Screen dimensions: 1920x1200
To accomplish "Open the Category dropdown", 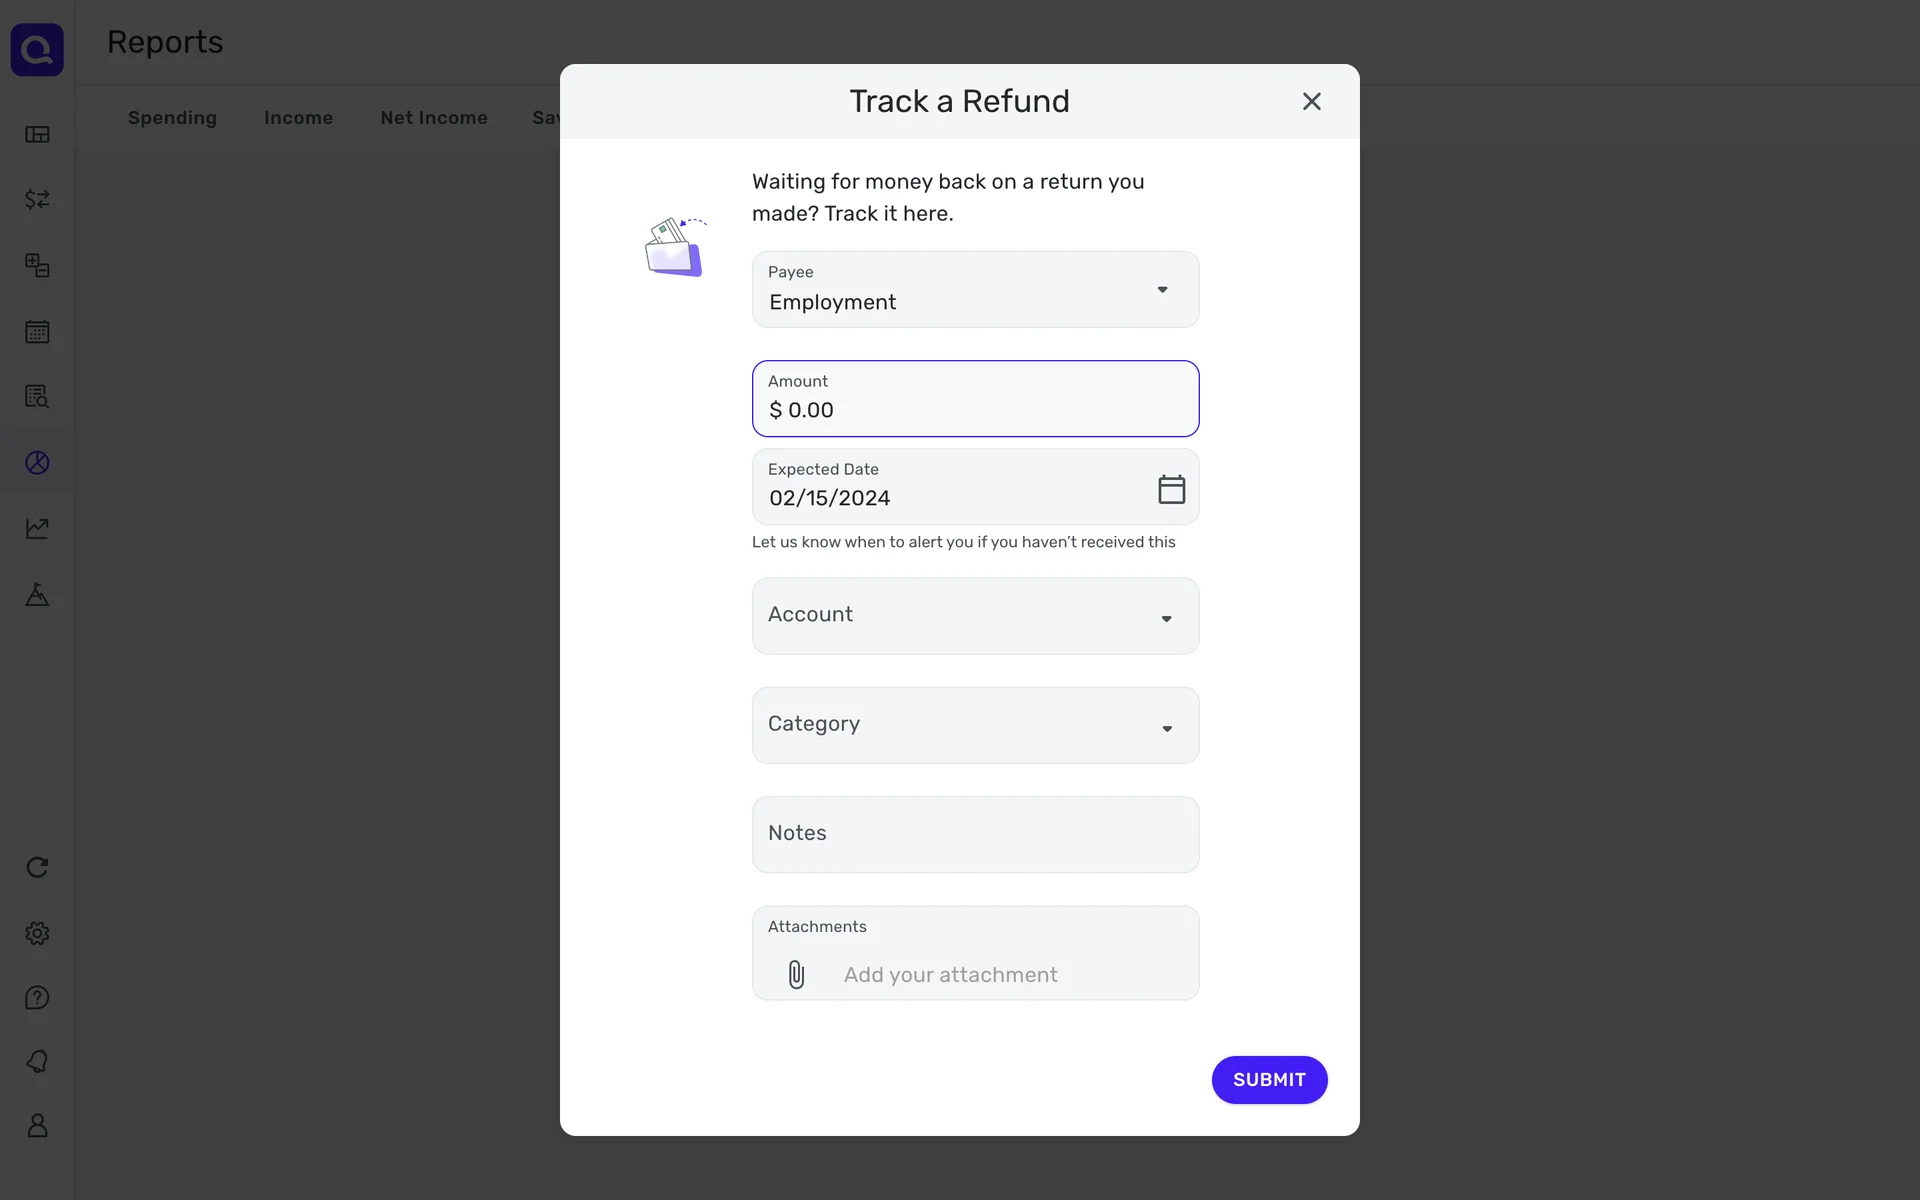I will pos(975,725).
